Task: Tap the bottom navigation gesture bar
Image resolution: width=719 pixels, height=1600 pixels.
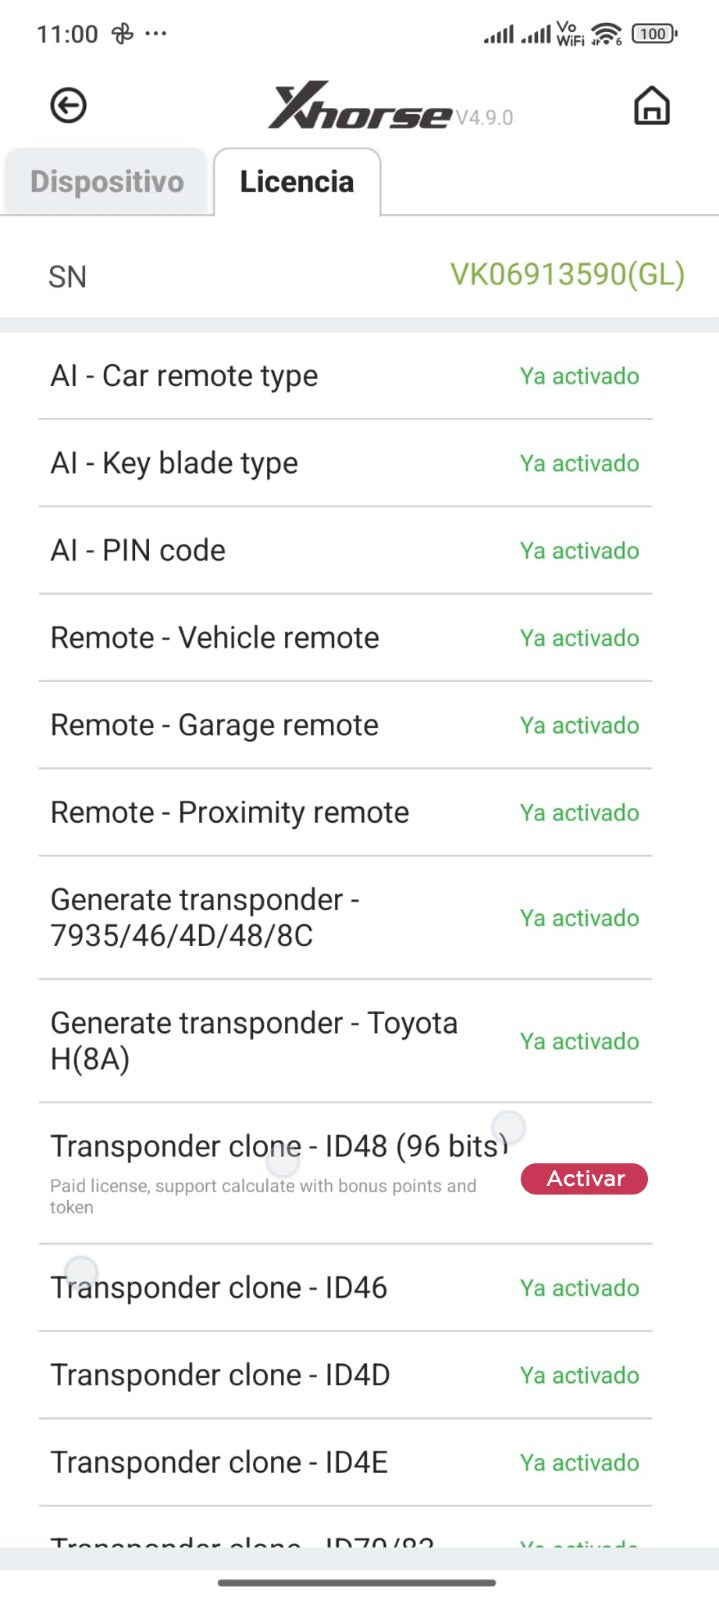Action: tap(357, 1582)
